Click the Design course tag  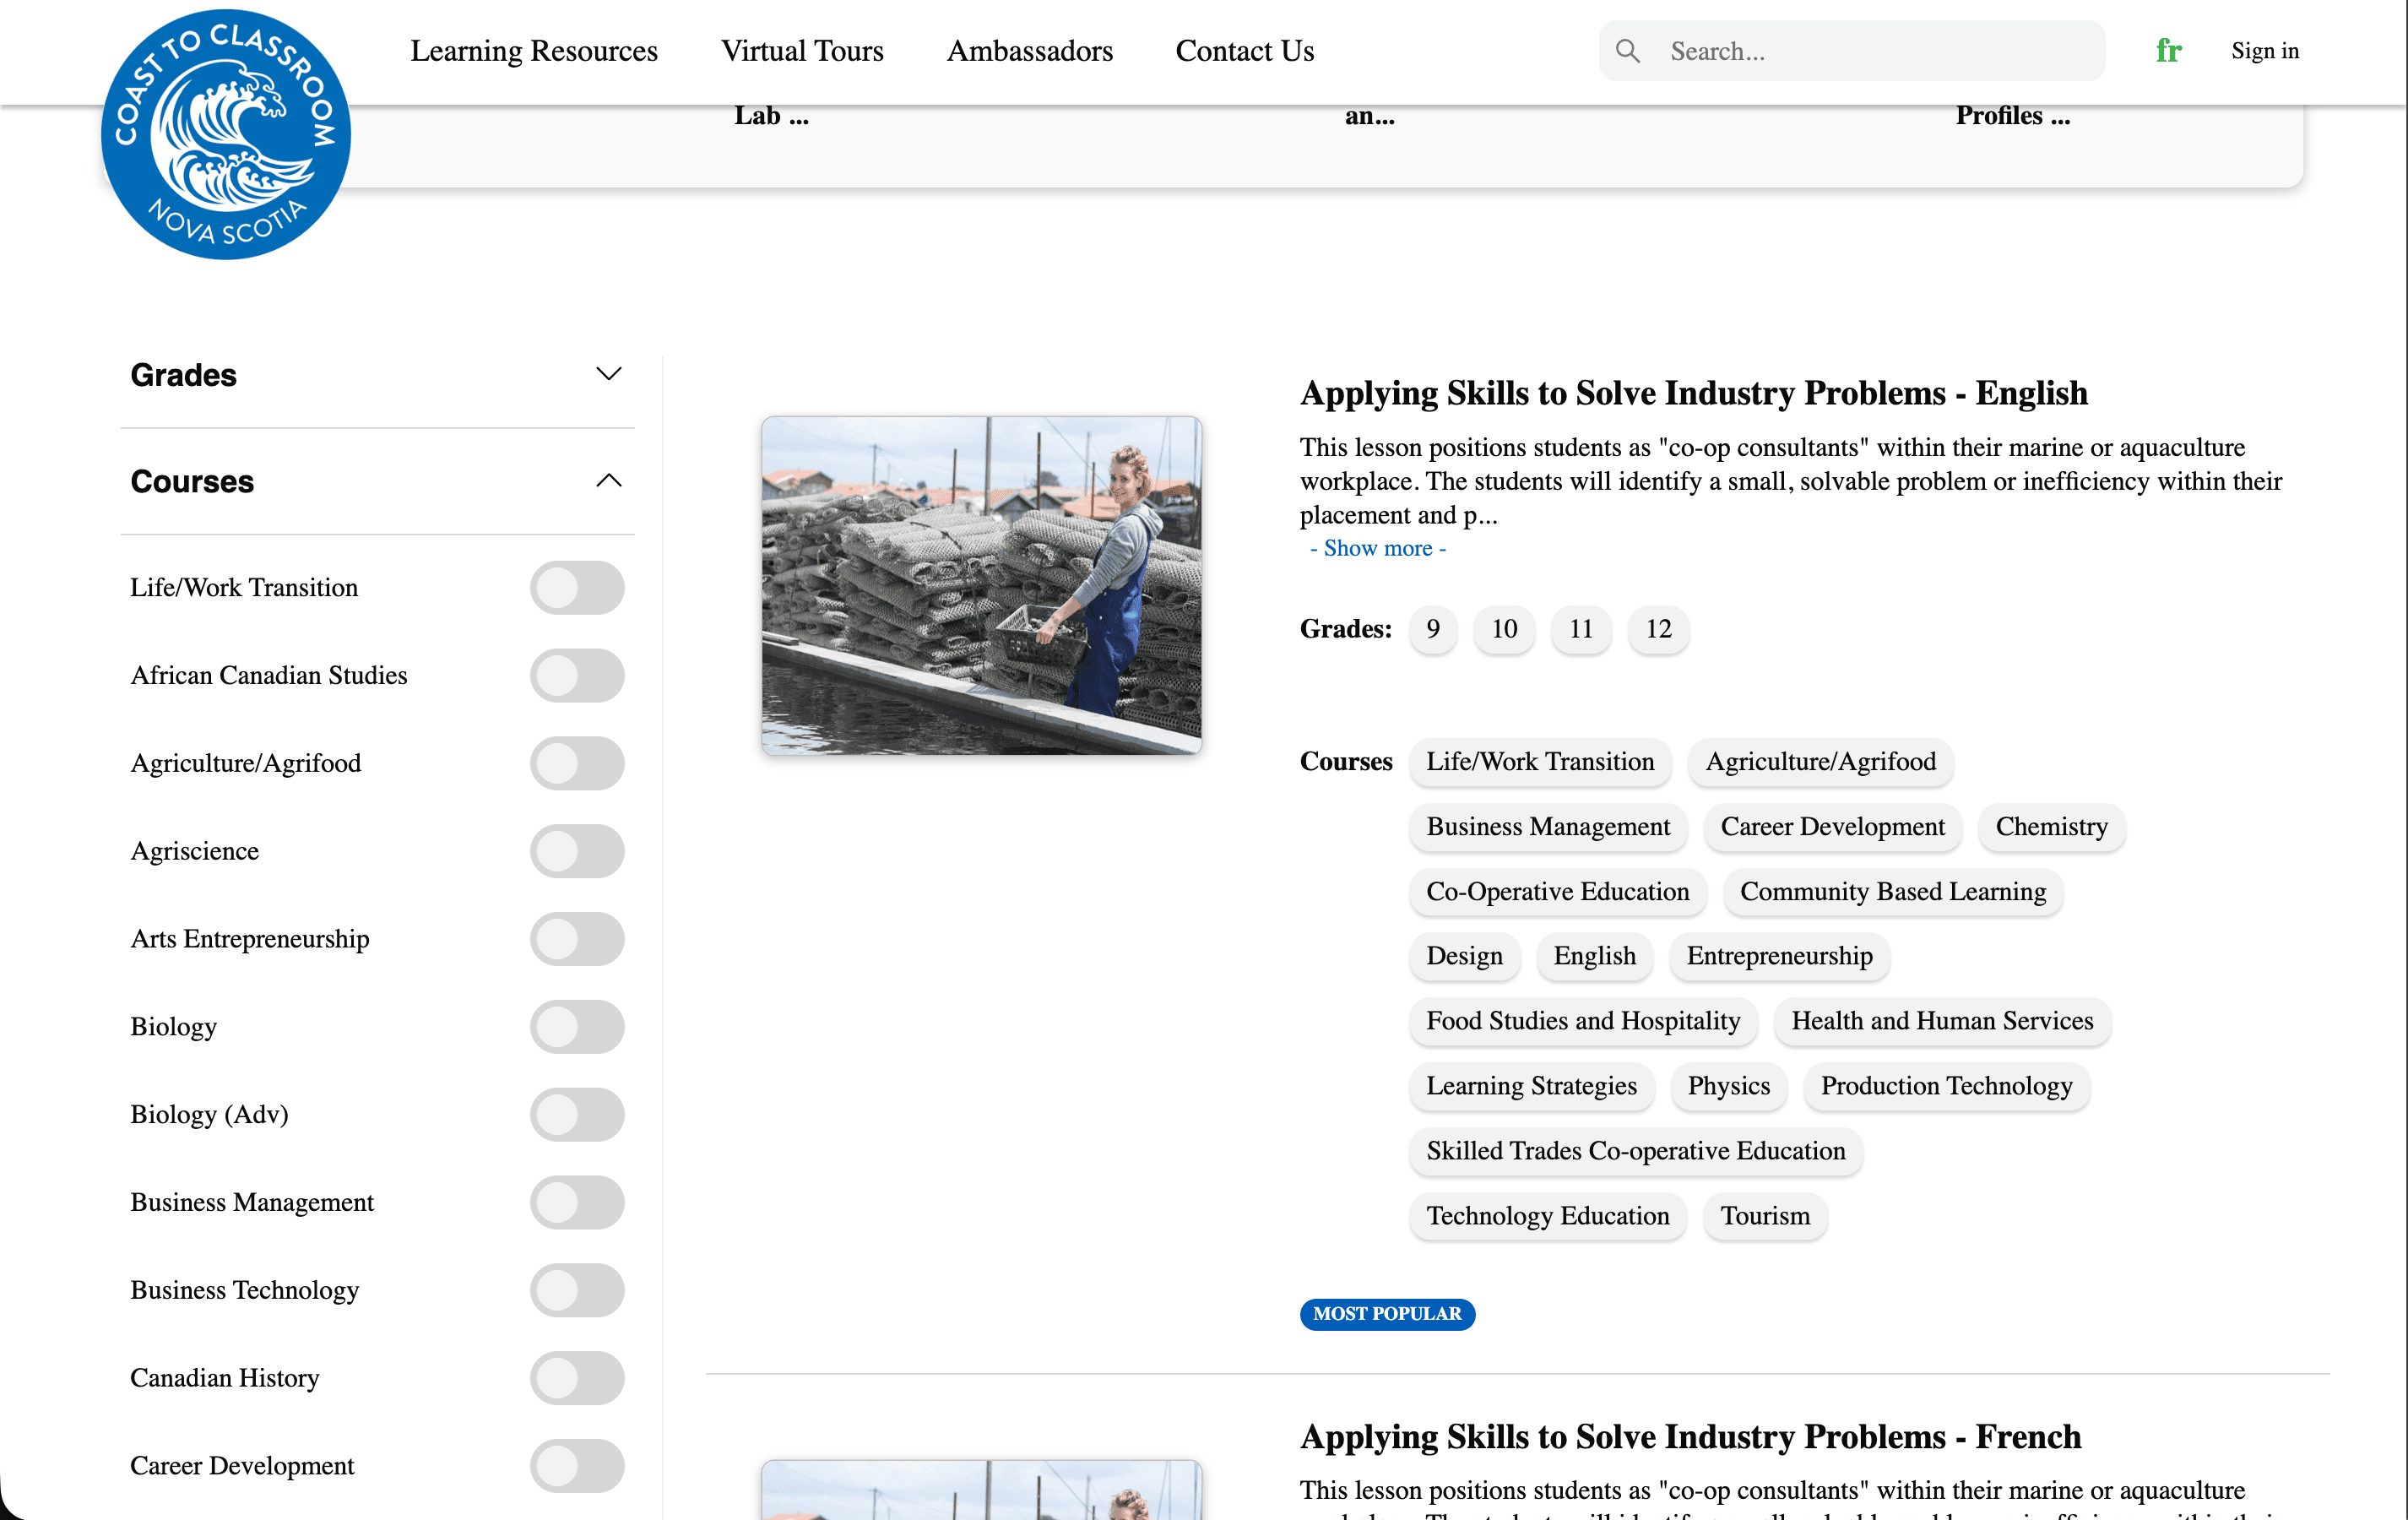point(1464,956)
